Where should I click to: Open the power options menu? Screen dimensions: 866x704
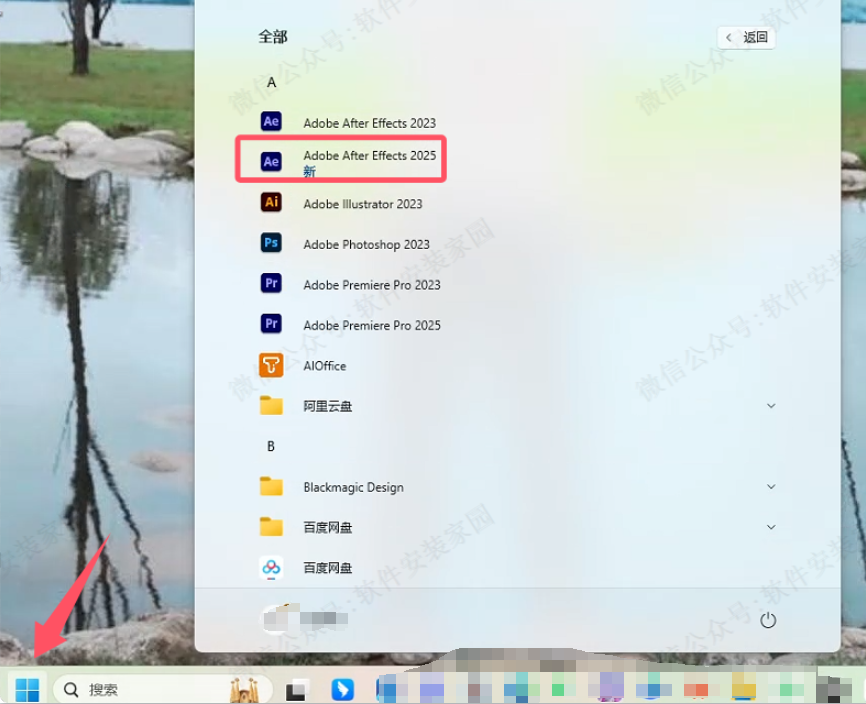pyautogui.click(x=768, y=619)
